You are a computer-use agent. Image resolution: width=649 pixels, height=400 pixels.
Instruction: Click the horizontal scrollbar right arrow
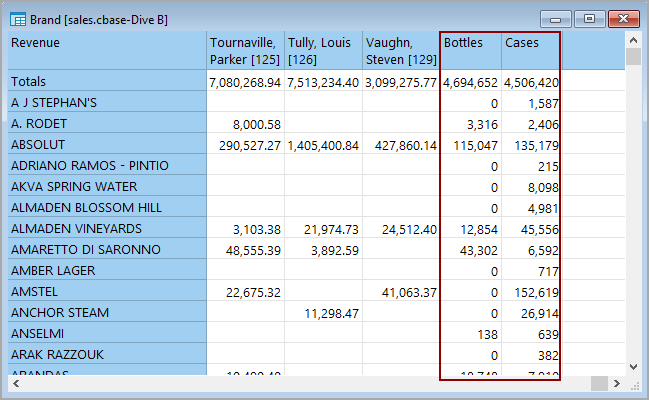click(x=618, y=384)
